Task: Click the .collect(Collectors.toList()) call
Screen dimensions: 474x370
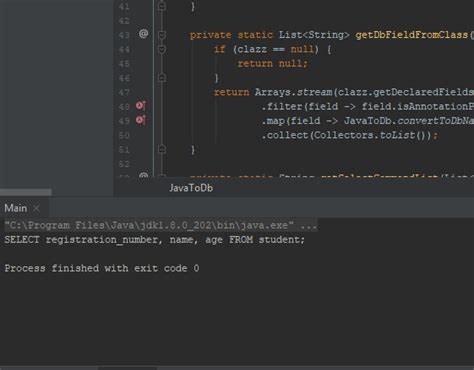Action: (349, 135)
